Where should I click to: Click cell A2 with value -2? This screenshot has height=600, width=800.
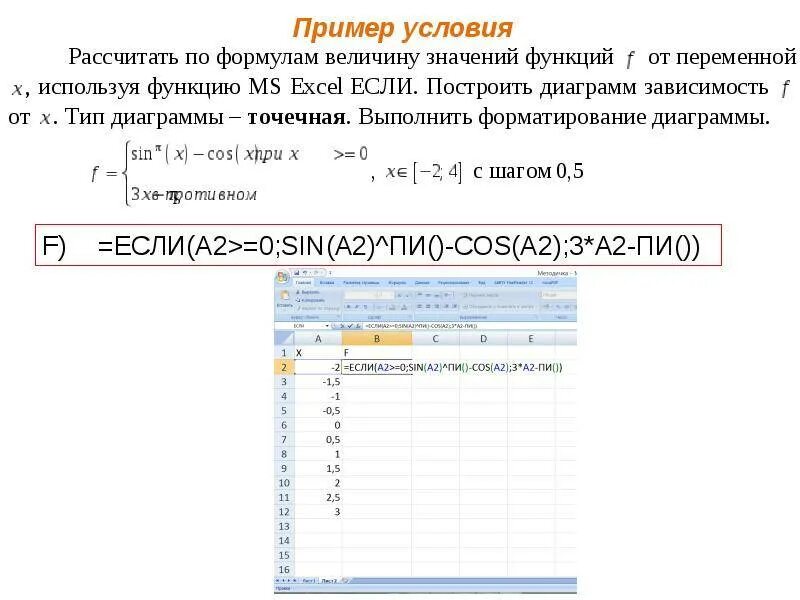point(318,367)
